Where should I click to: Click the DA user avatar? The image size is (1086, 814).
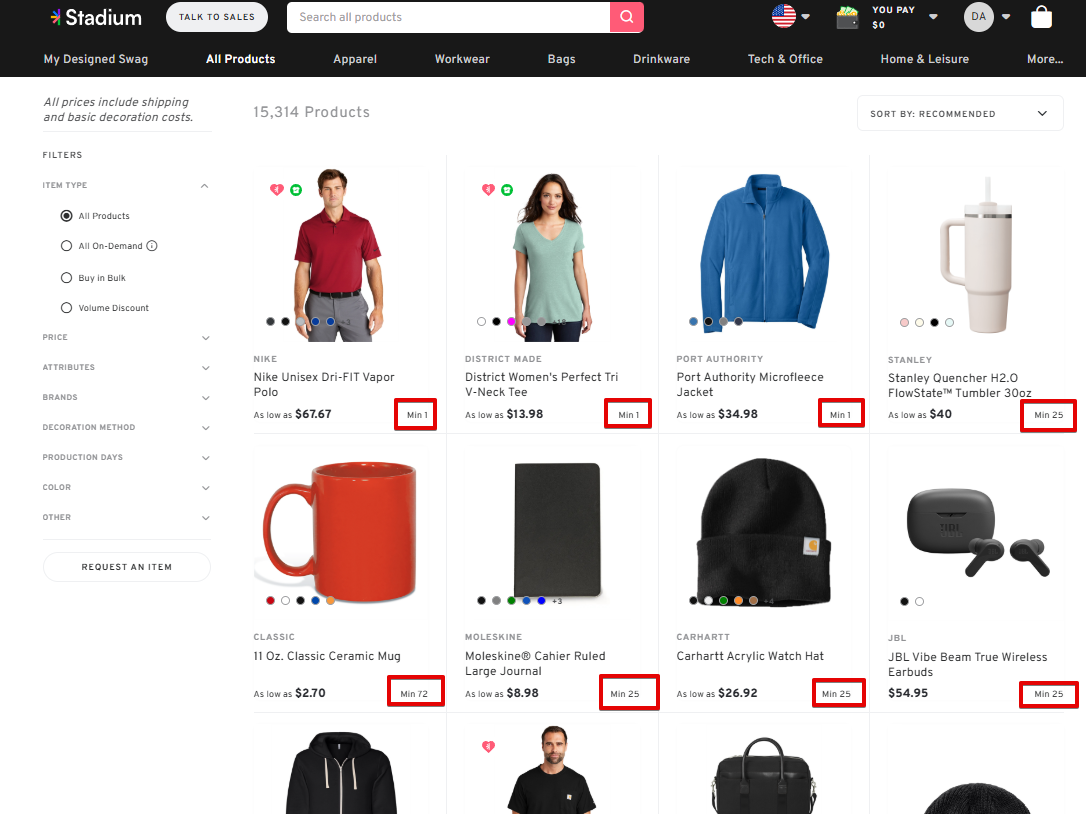(x=978, y=17)
